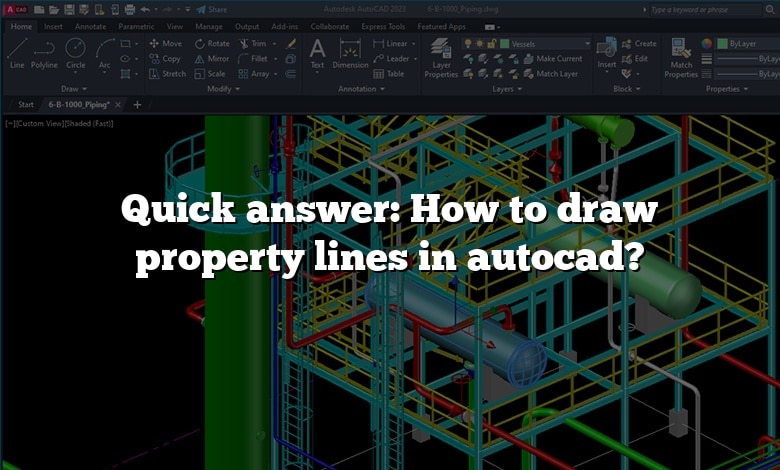Click the Match Properties icon
Screen dimensions: 780x470
tap(681, 58)
